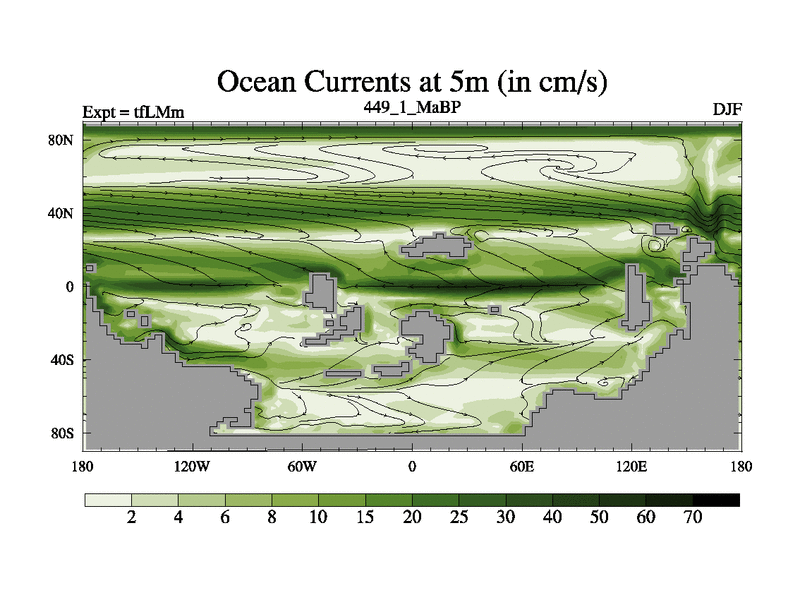Image resolution: width=800 pixels, height=600 pixels.
Task: Choose colorbar swatch between 60 and 70
Action: coord(669,499)
